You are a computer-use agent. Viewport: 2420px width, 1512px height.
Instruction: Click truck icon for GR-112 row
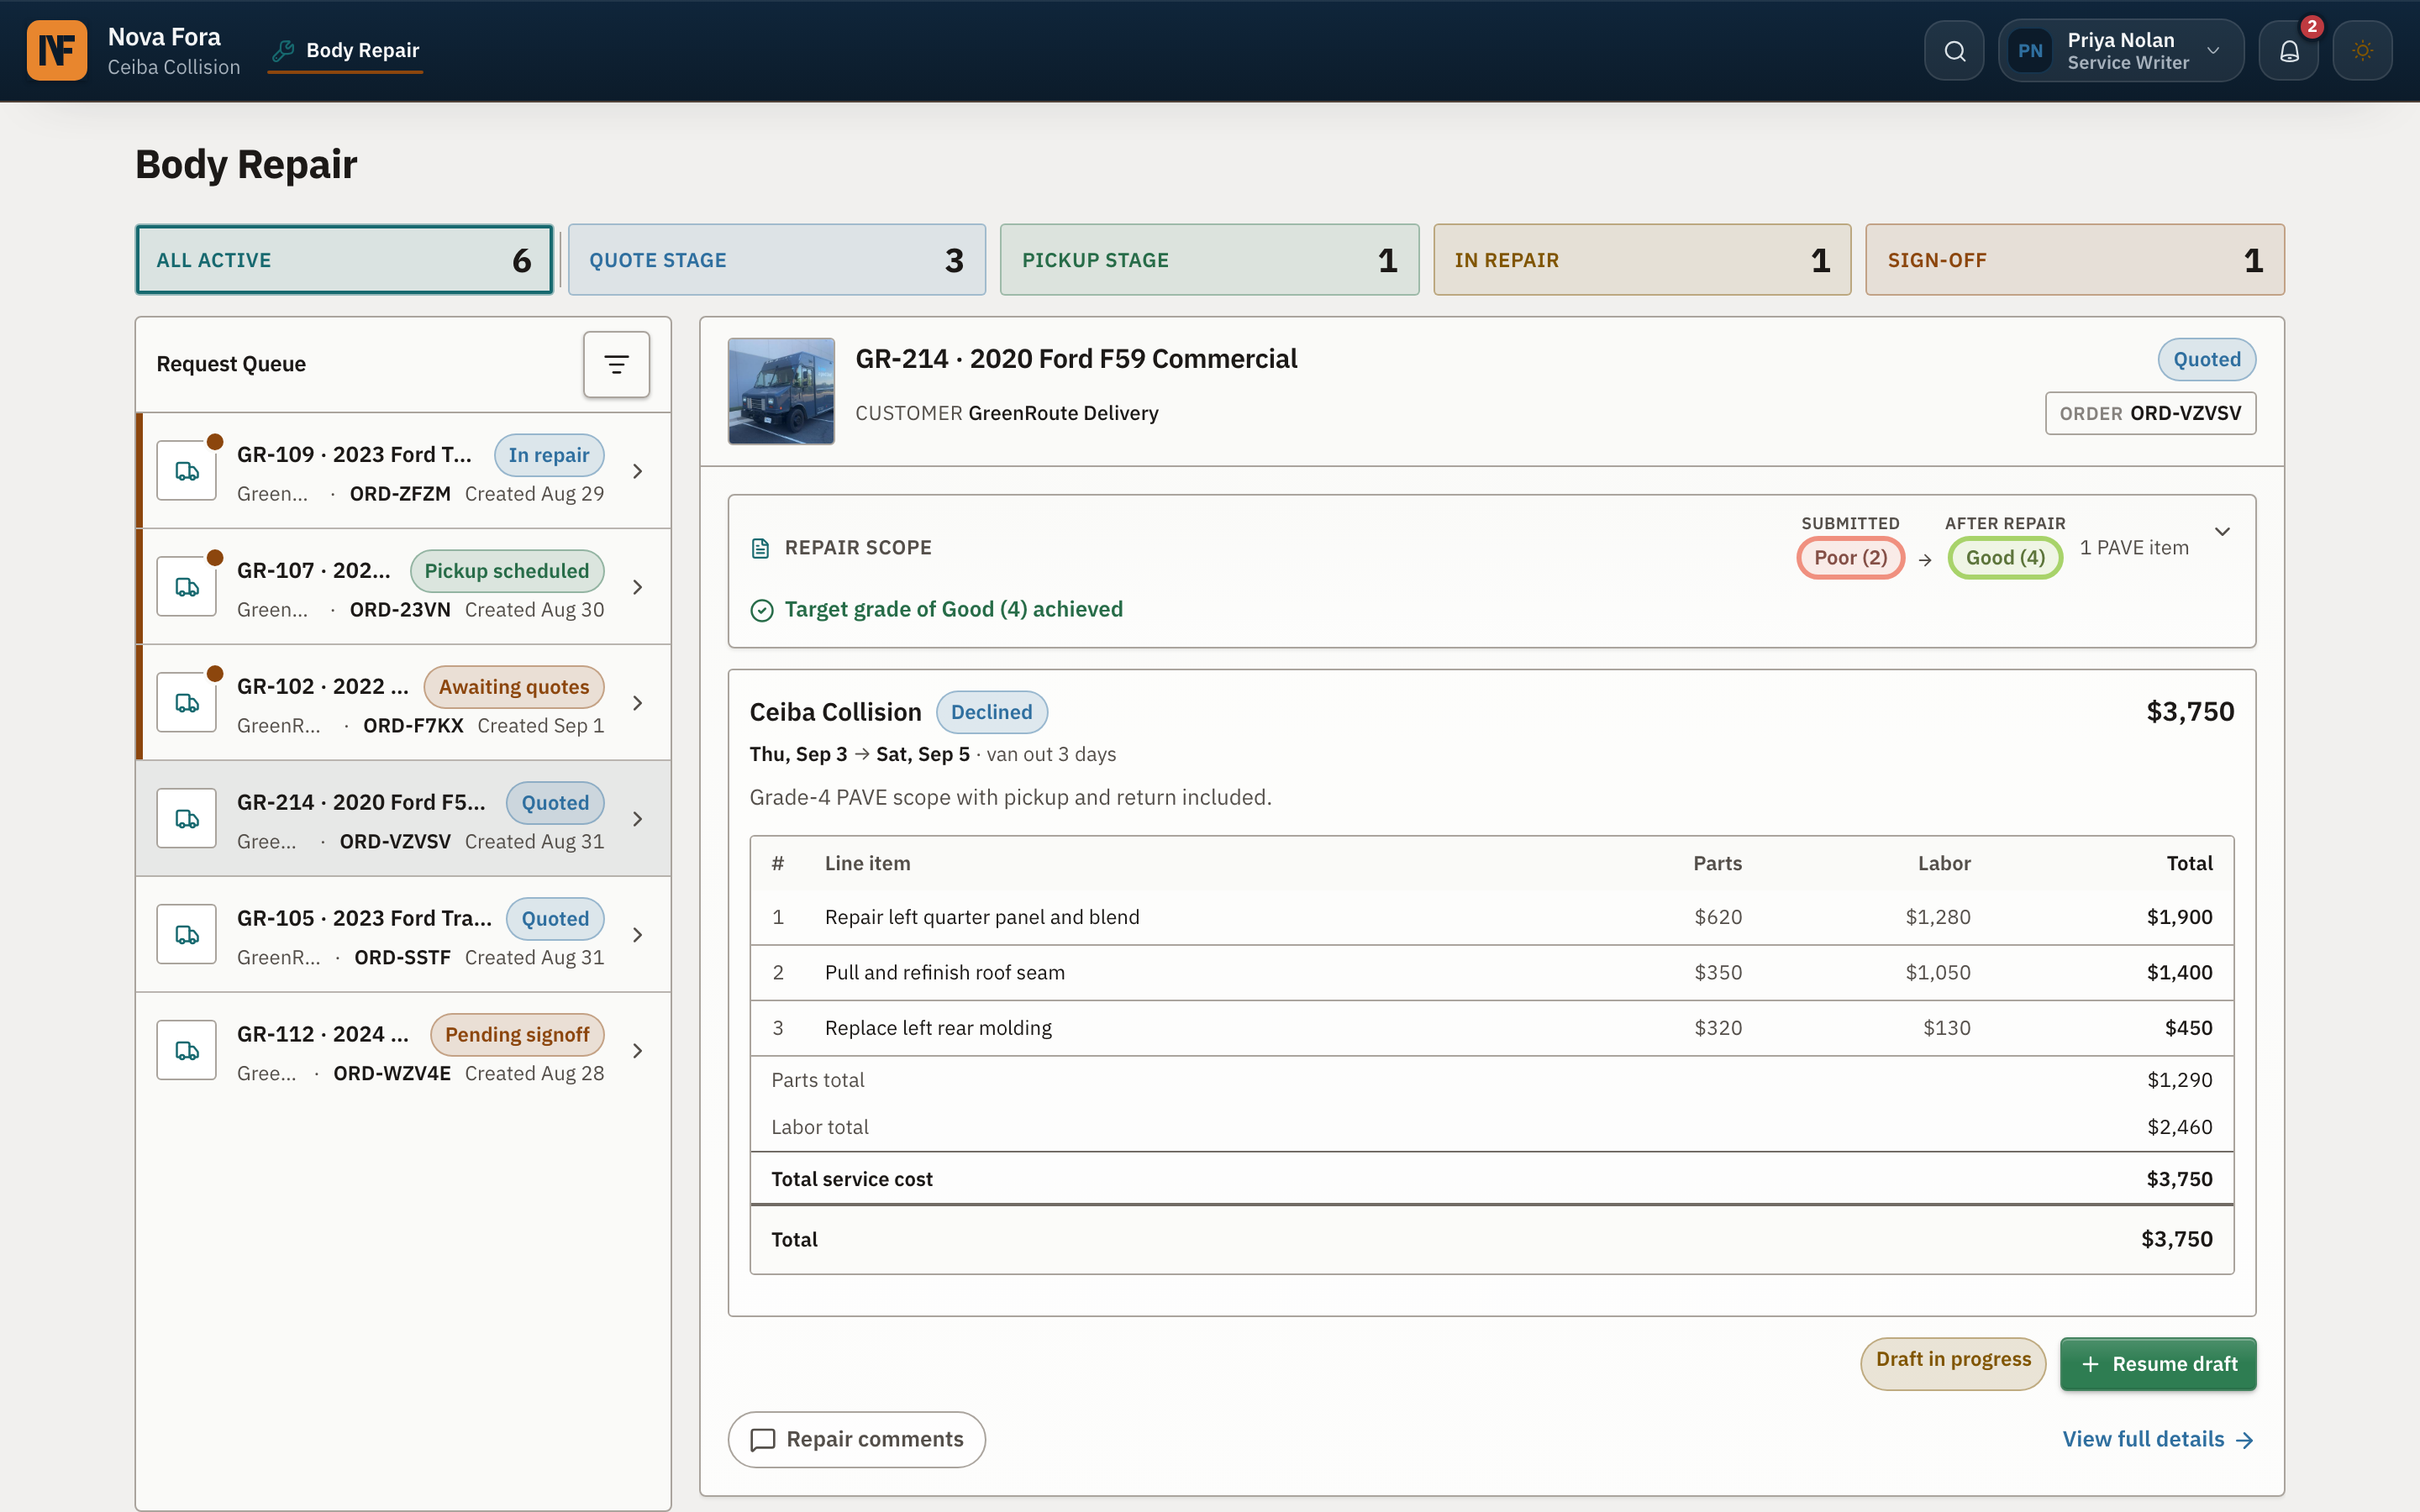(x=187, y=1051)
